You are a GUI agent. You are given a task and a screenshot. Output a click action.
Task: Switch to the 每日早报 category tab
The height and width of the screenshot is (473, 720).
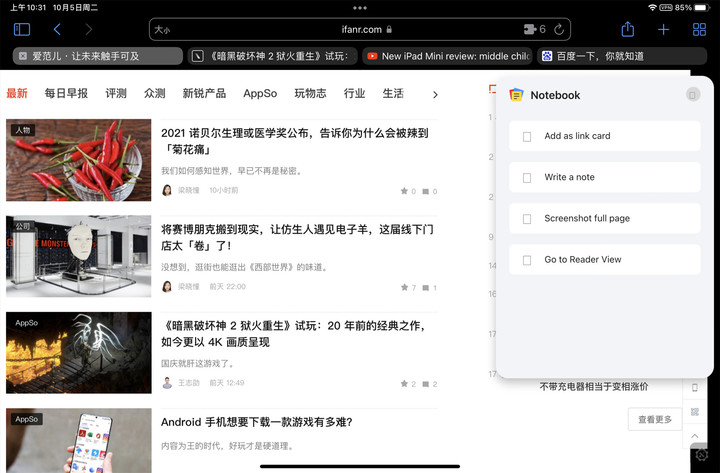pos(66,94)
